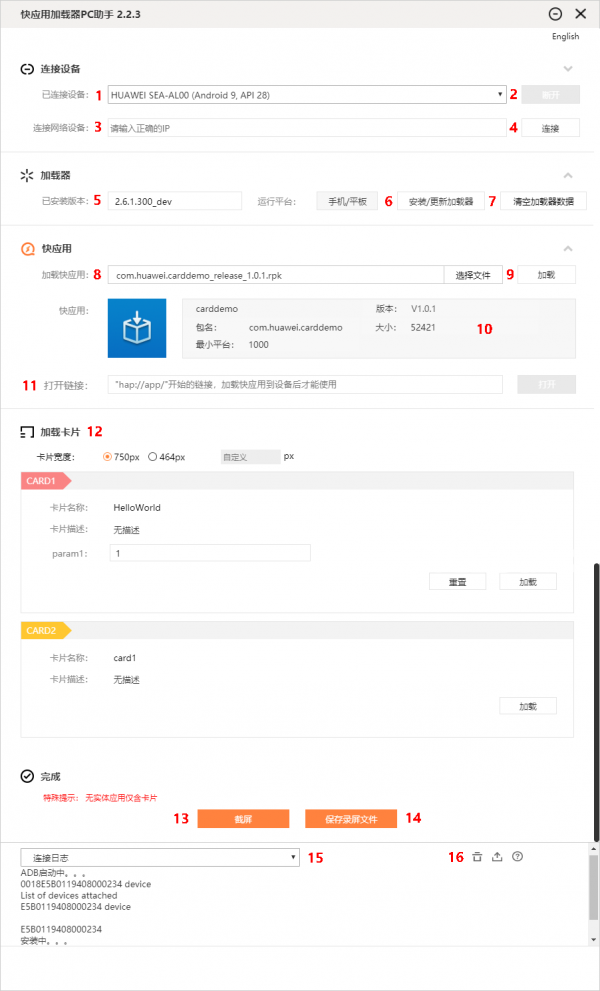Clear the log with trash icon
The width and height of the screenshot is (600, 991).
pyautogui.click(x=477, y=857)
